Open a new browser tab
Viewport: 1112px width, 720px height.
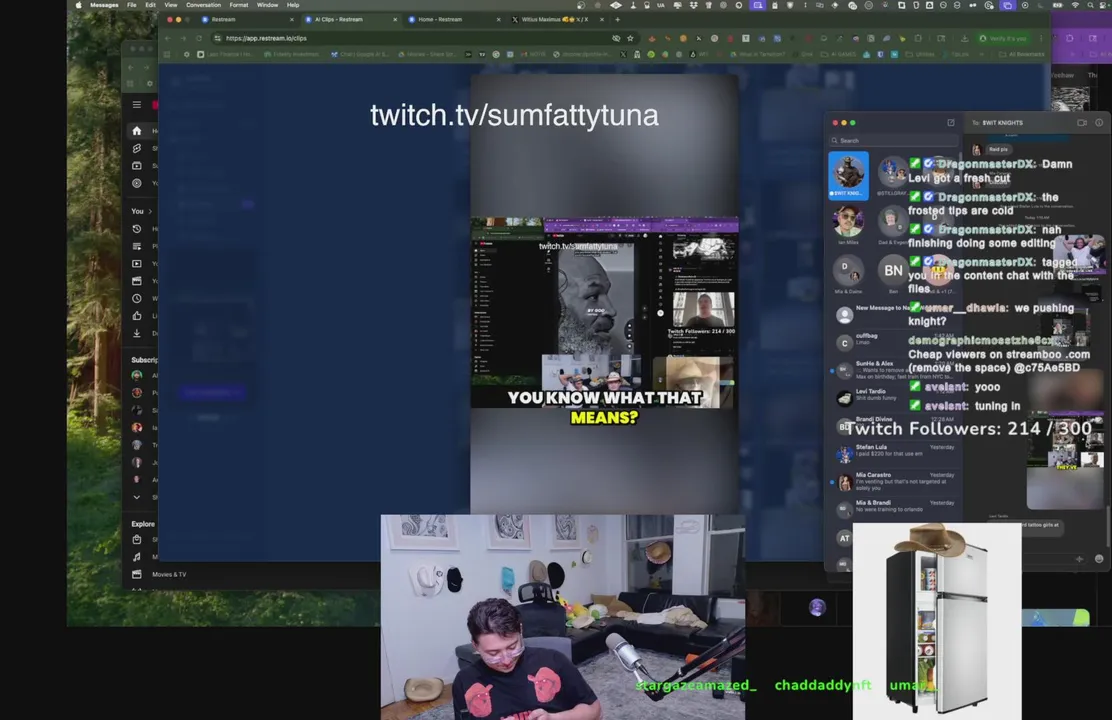point(618,19)
